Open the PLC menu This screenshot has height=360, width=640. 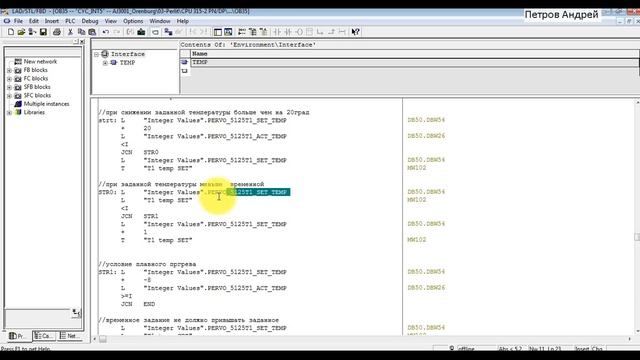70,21
